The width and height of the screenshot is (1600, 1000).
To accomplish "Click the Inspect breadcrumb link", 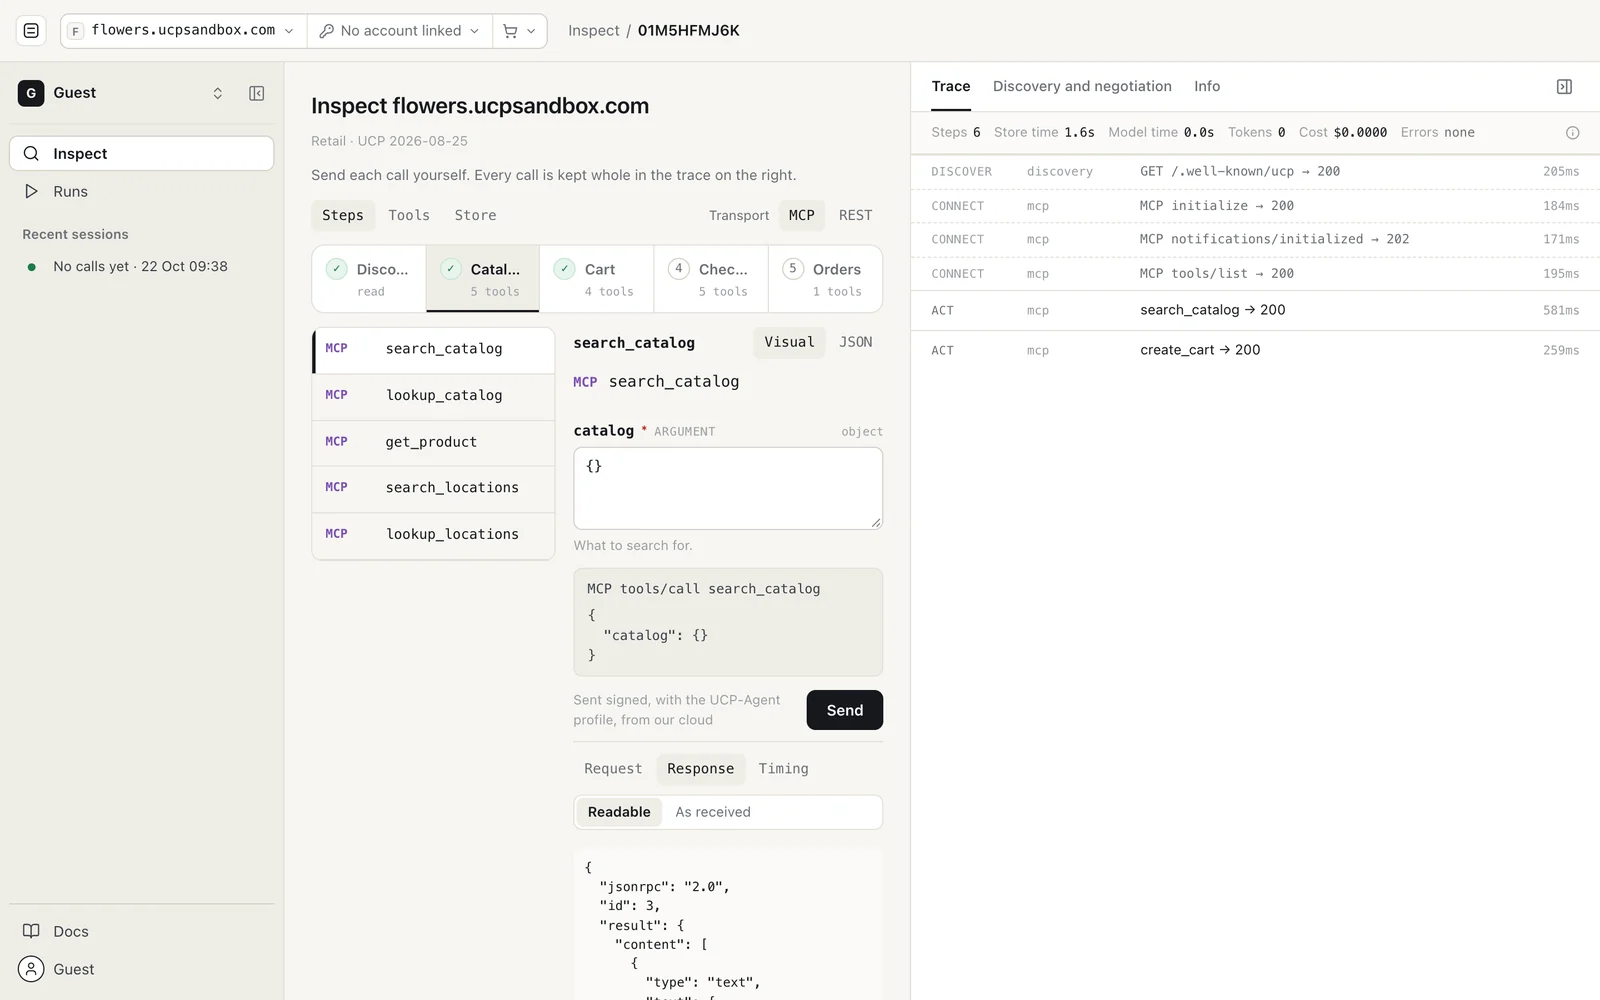I will (594, 31).
